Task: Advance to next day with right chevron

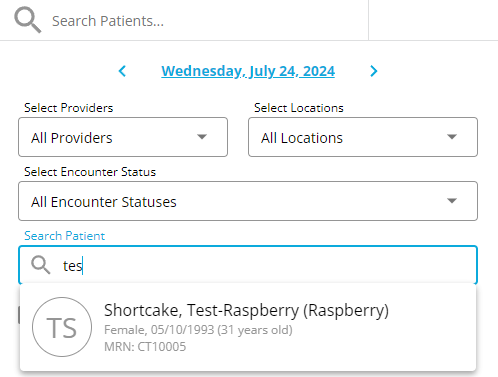Action: [374, 71]
